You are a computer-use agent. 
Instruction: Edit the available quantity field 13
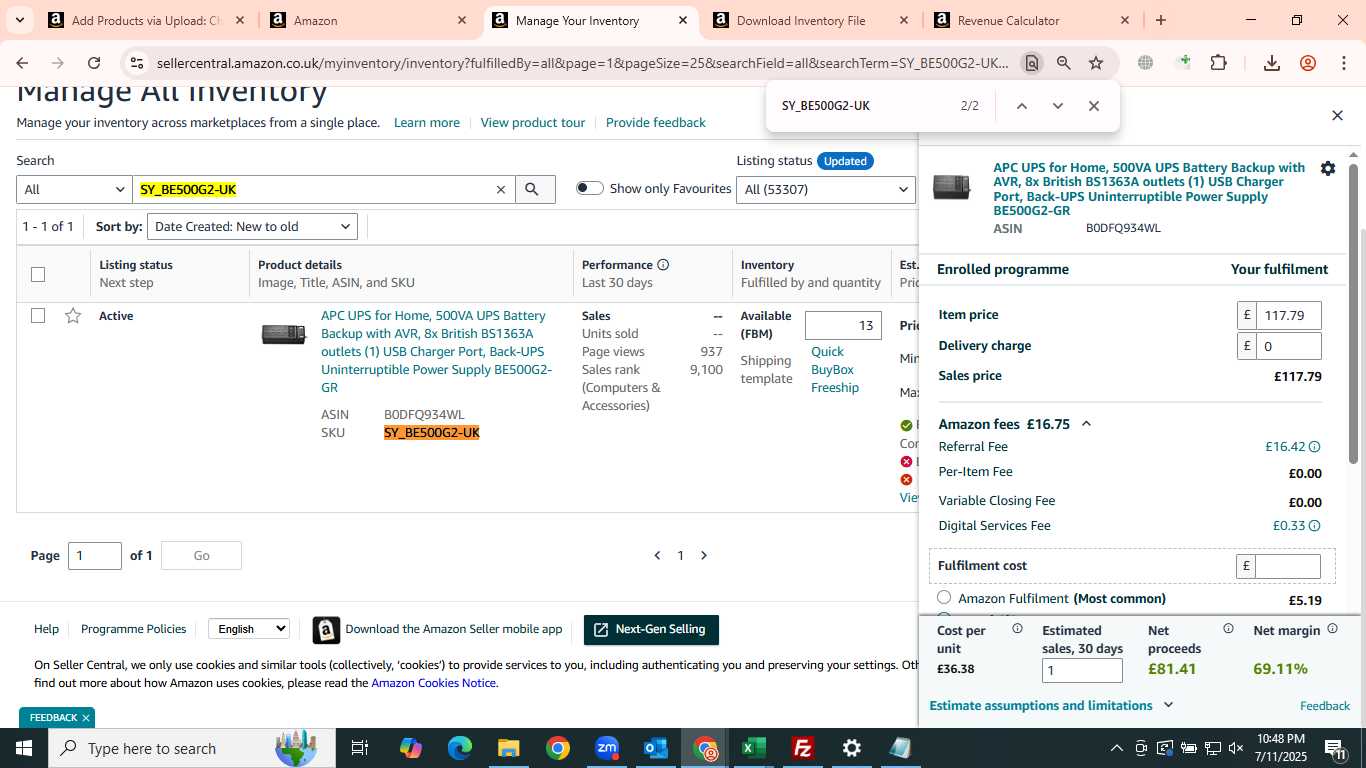click(843, 325)
